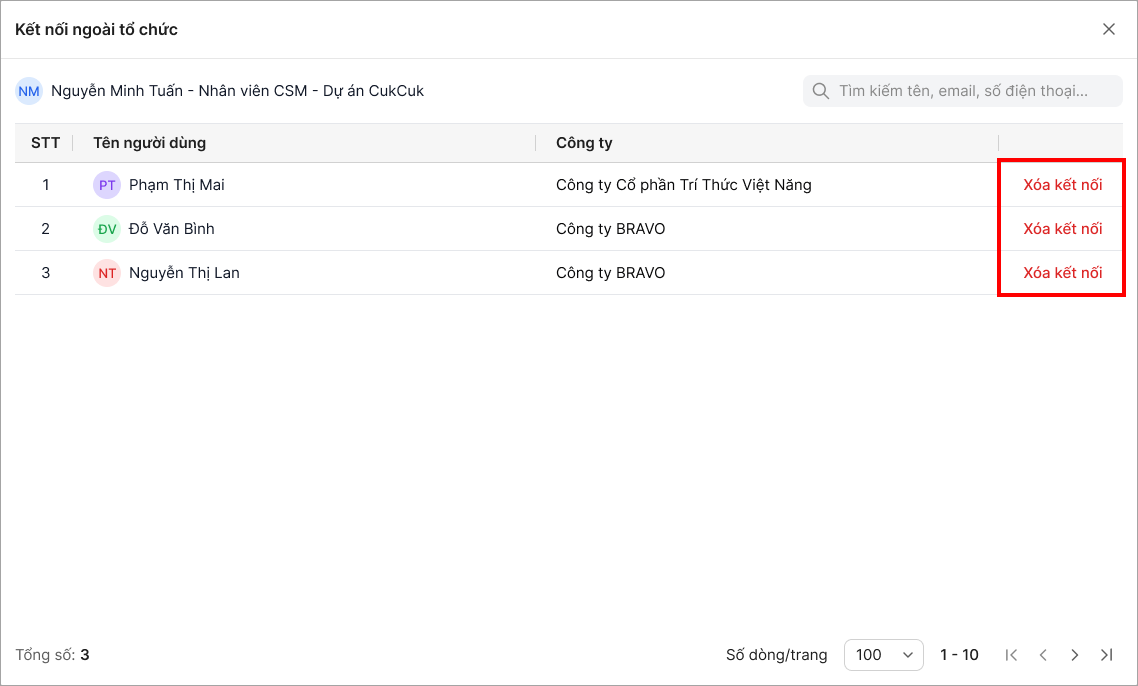Click the search magnifier icon
The image size is (1138, 686).
[x=821, y=91]
